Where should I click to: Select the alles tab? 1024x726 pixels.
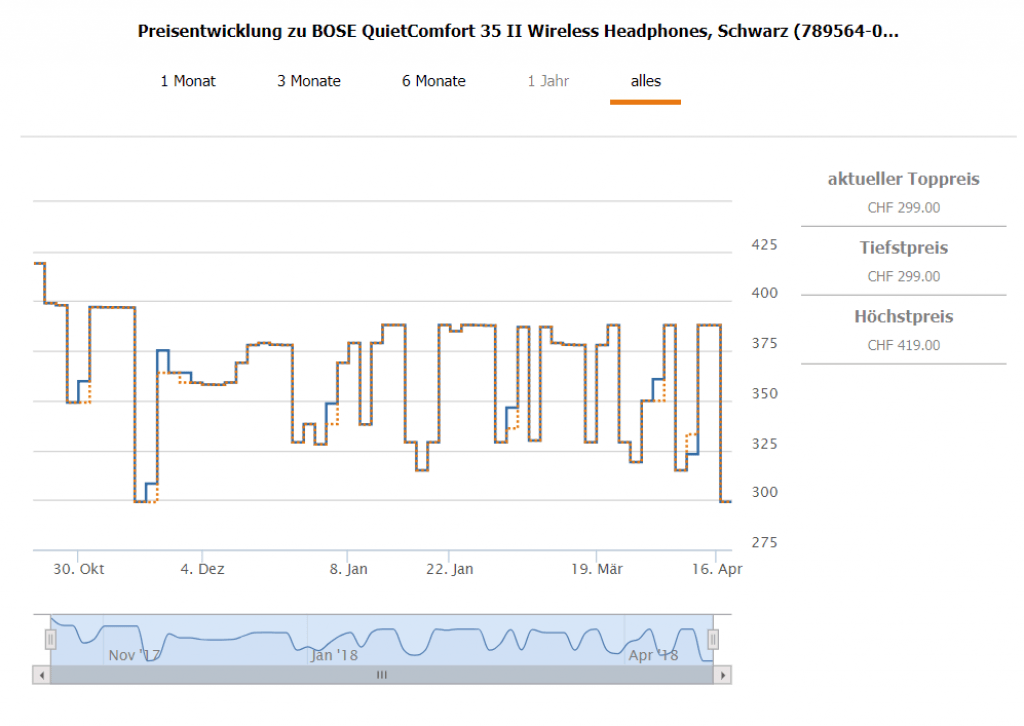pos(645,81)
